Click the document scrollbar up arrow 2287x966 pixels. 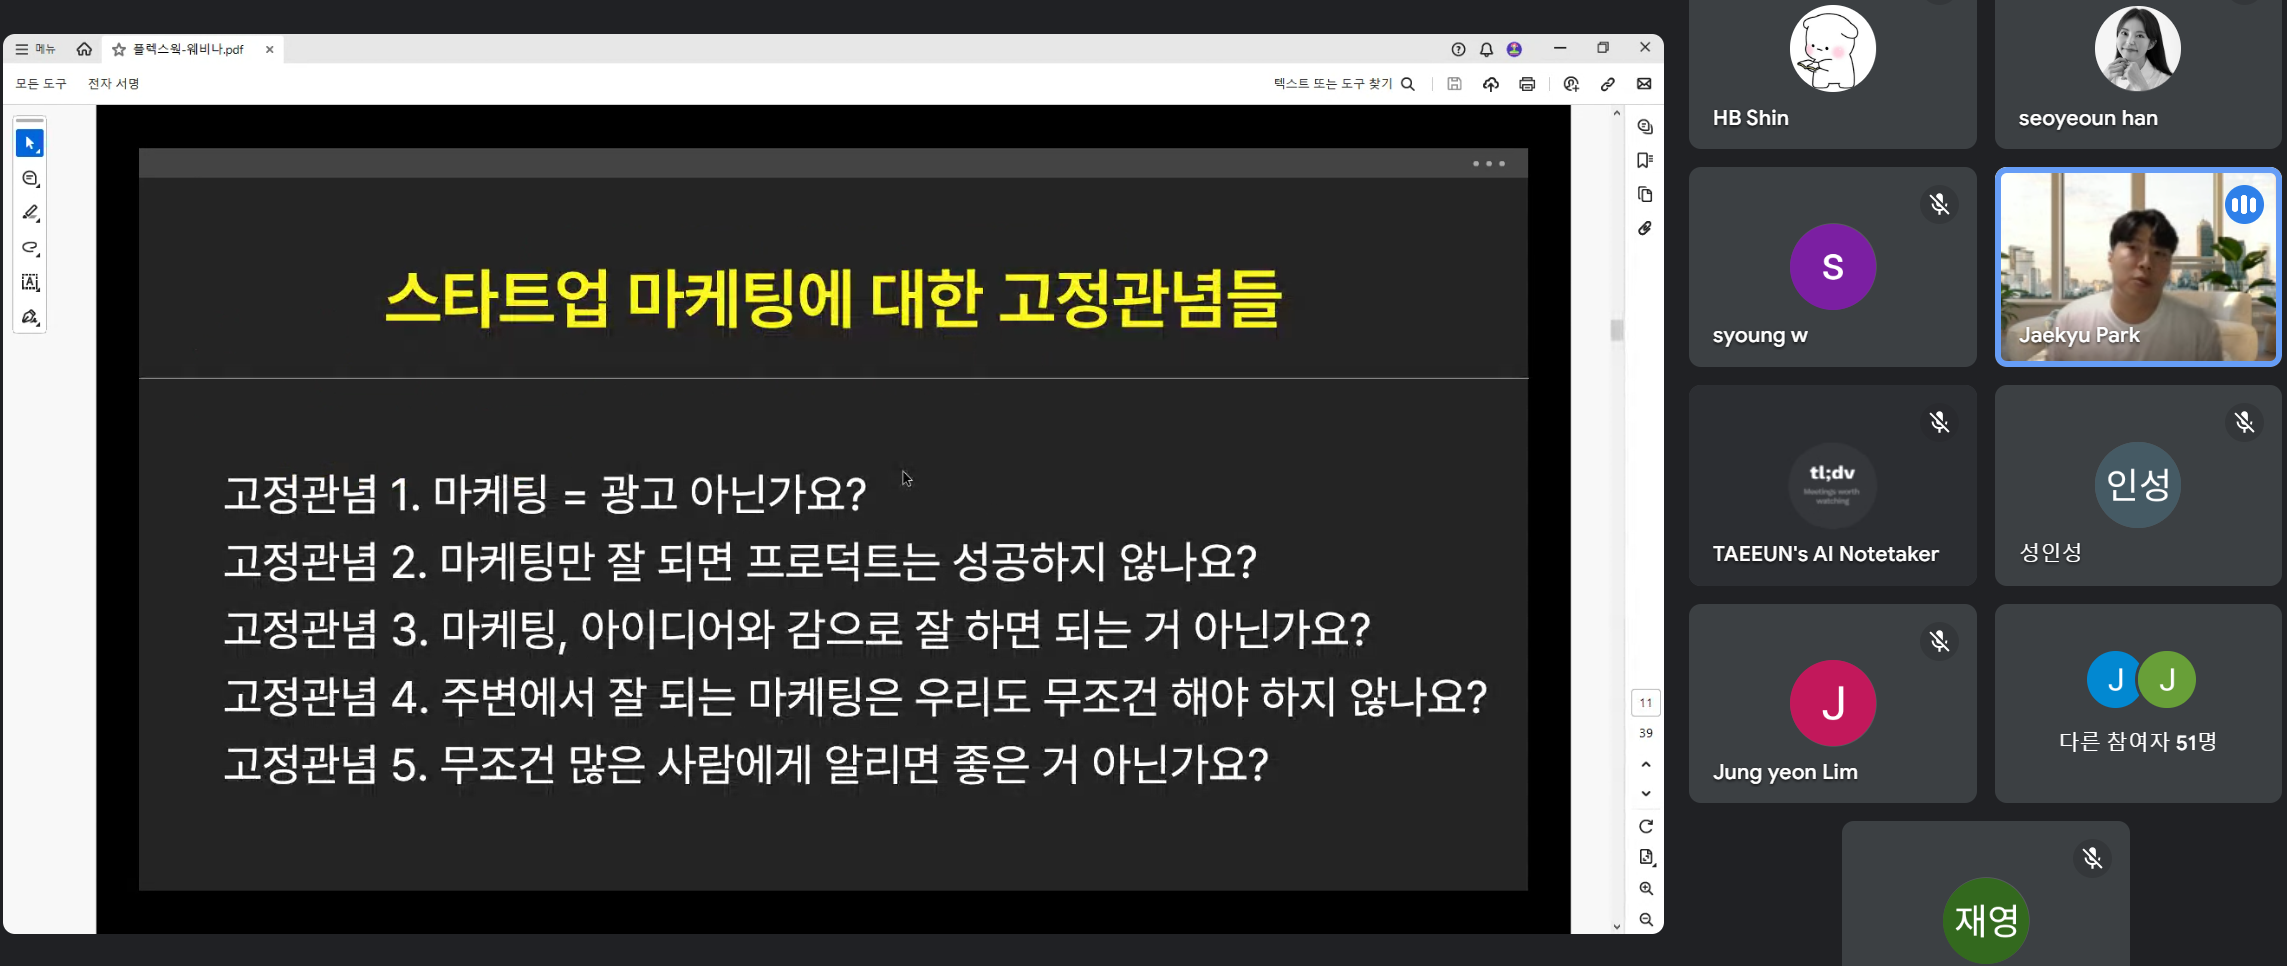(x=1617, y=114)
